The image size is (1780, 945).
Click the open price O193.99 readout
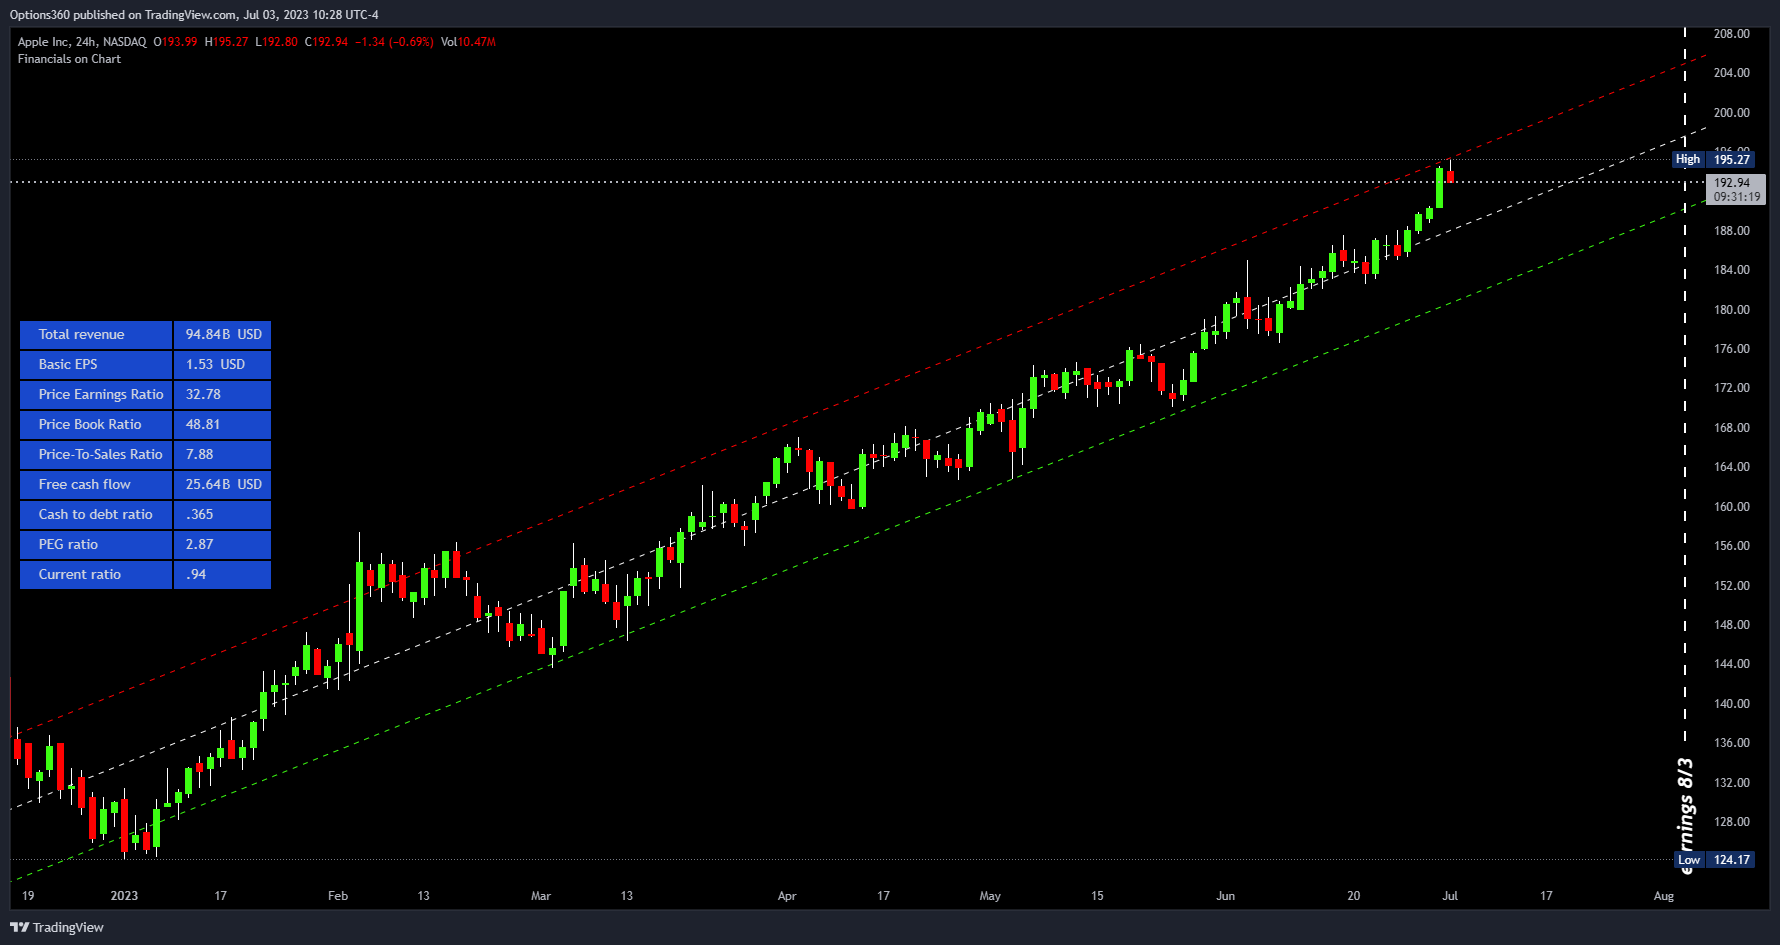pyautogui.click(x=175, y=42)
